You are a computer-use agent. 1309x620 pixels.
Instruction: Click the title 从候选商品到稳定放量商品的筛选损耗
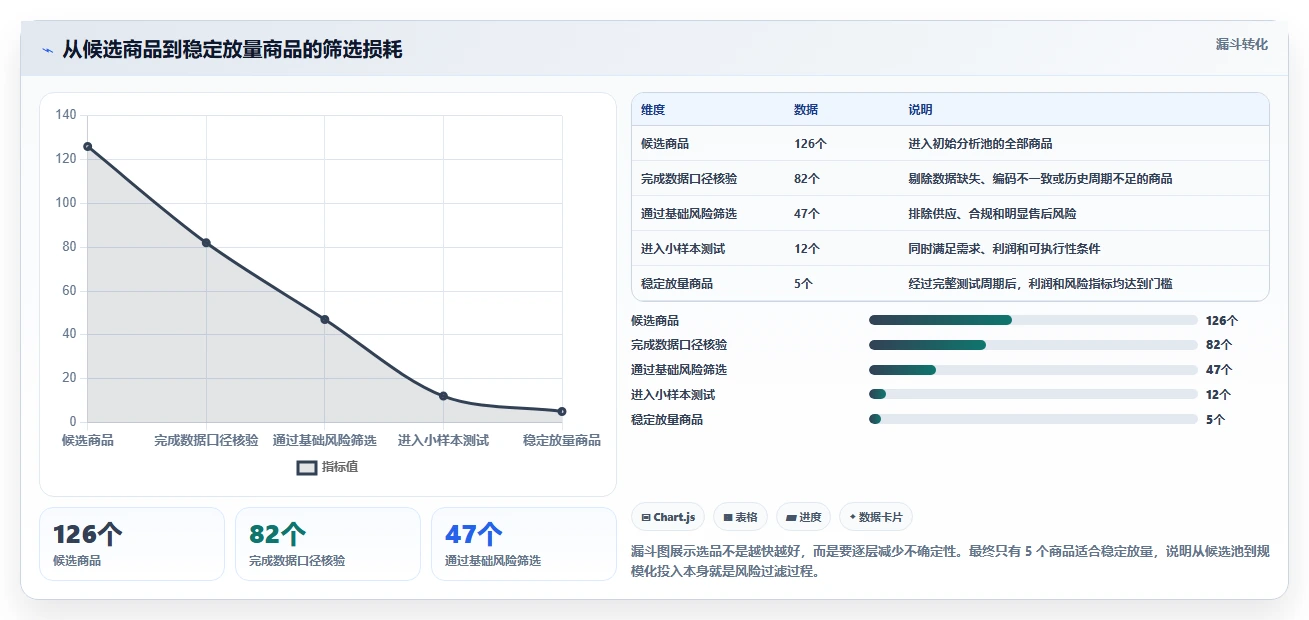(232, 49)
